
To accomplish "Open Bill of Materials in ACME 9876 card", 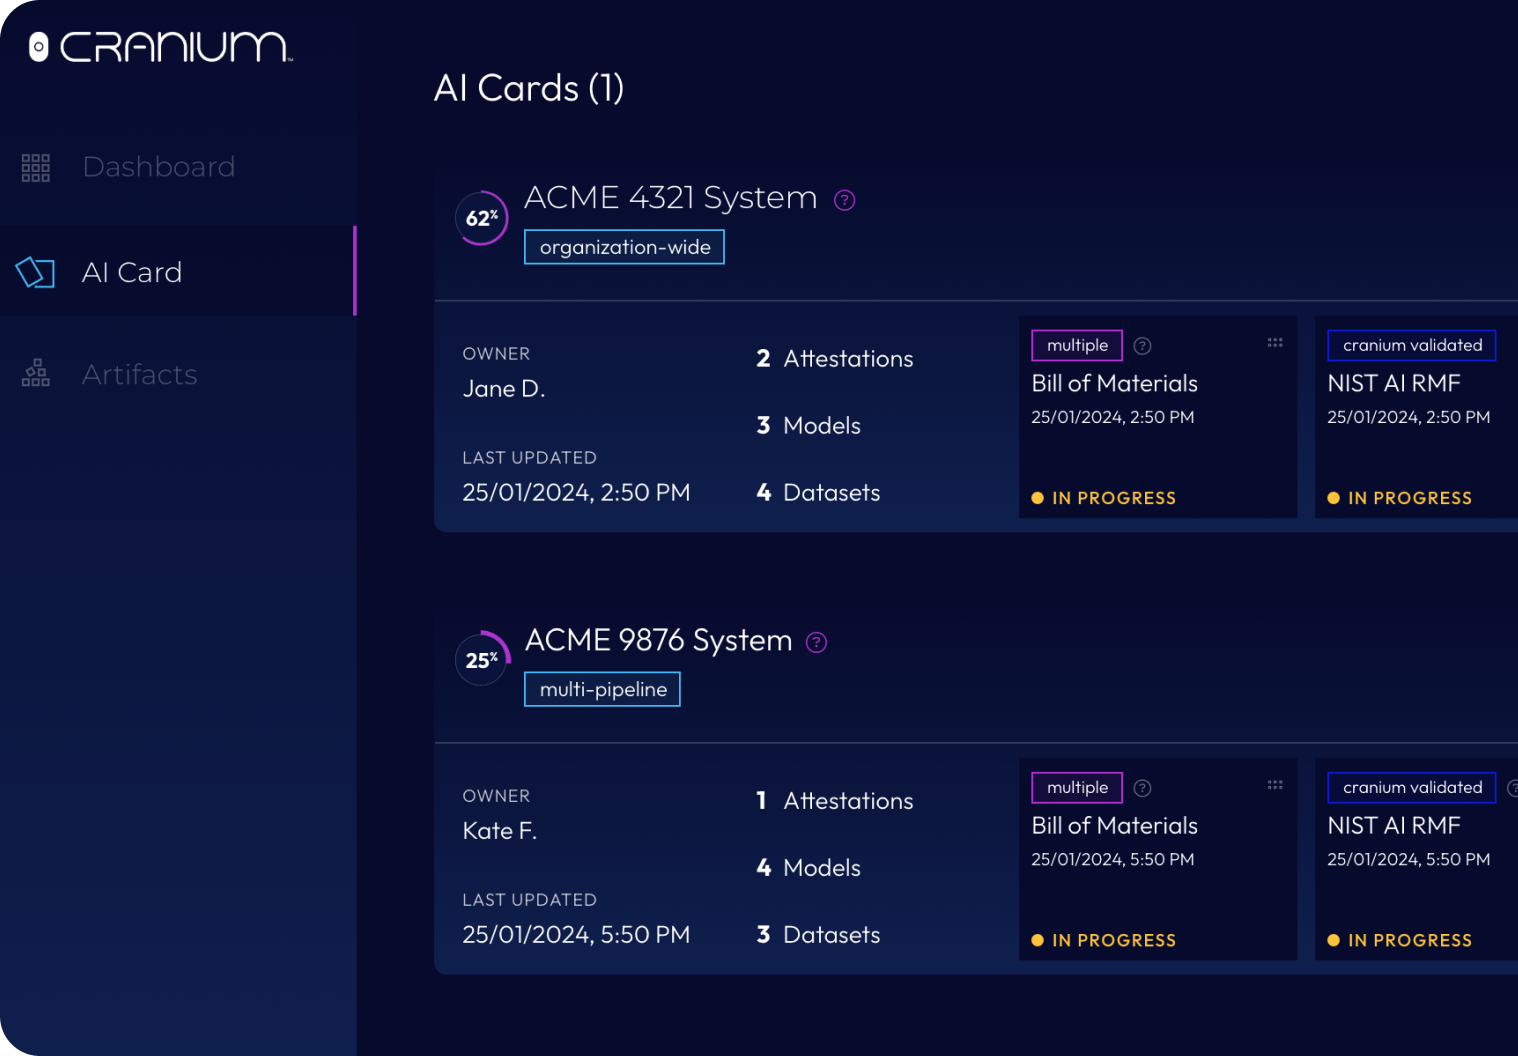I will (x=1114, y=826).
